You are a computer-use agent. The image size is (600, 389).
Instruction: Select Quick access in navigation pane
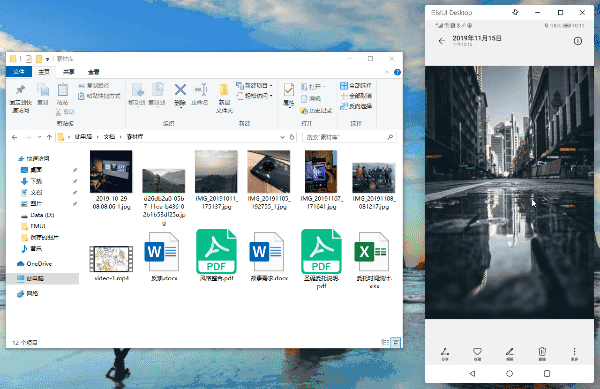[x=34, y=158]
